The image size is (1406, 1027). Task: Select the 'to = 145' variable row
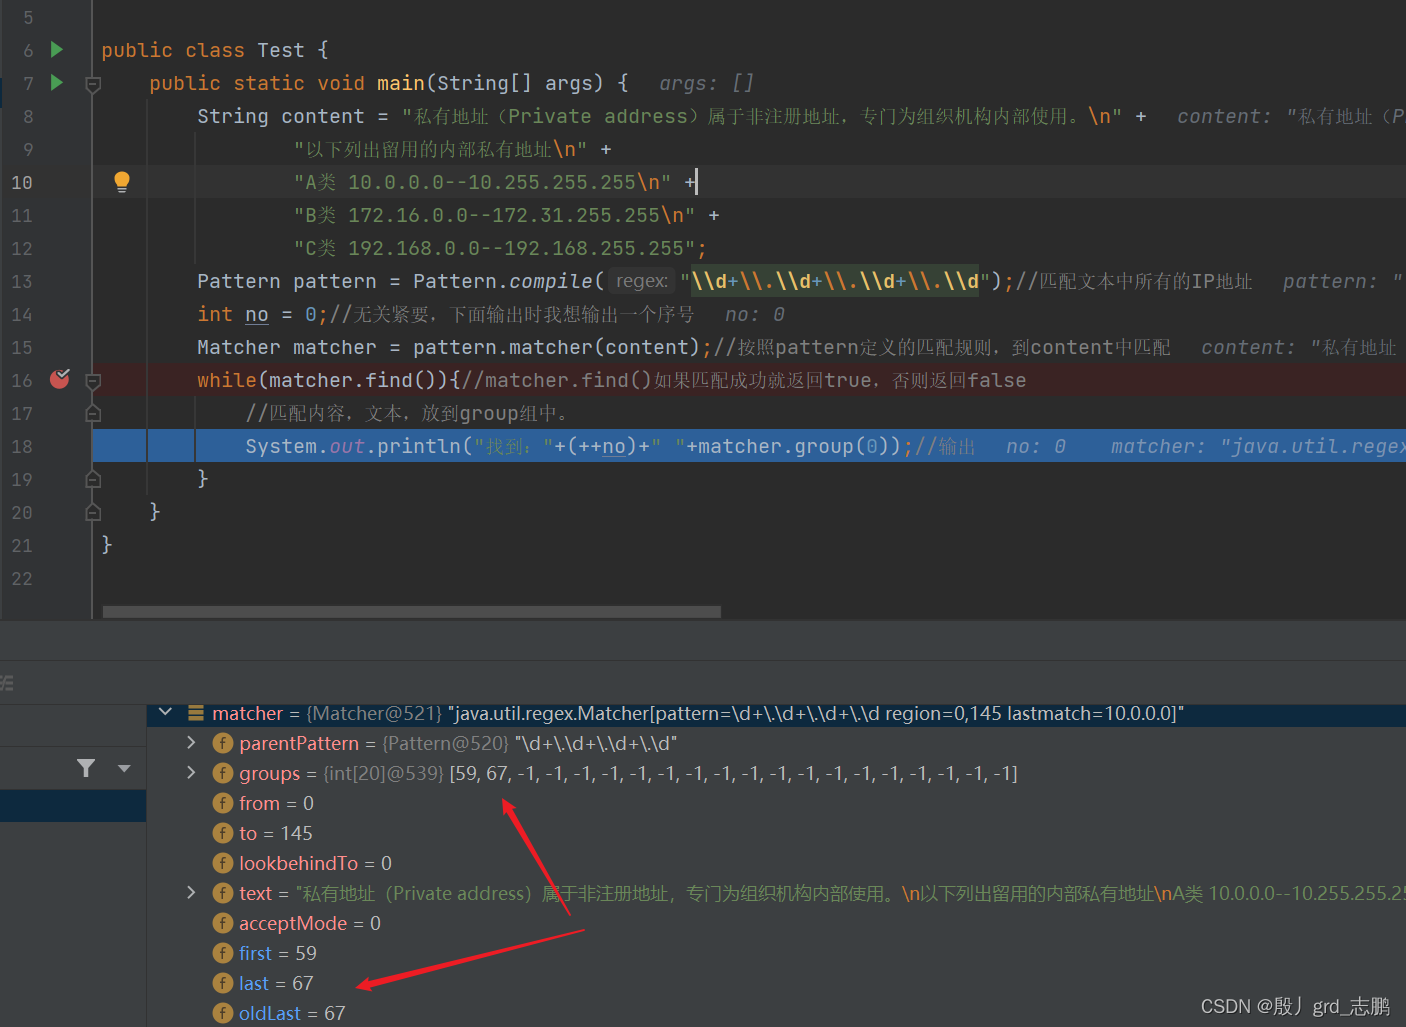click(776, 833)
